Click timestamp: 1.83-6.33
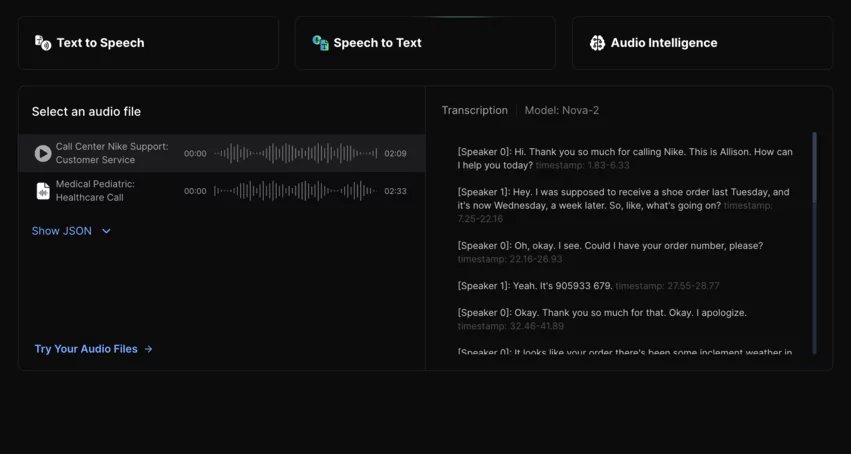The height and width of the screenshot is (454, 851). click(x=582, y=165)
